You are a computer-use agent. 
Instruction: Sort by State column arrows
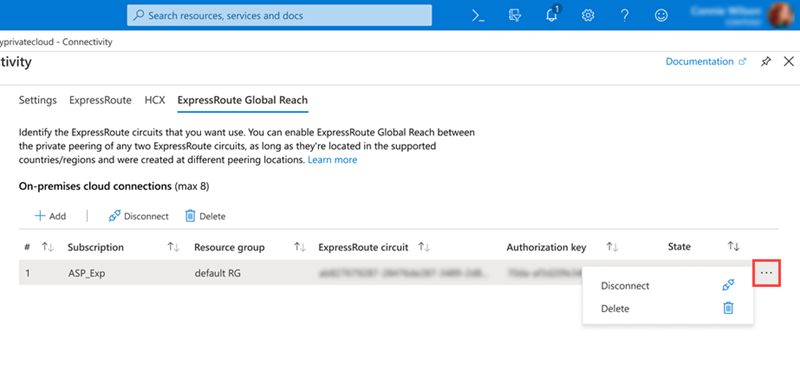point(733,247)
